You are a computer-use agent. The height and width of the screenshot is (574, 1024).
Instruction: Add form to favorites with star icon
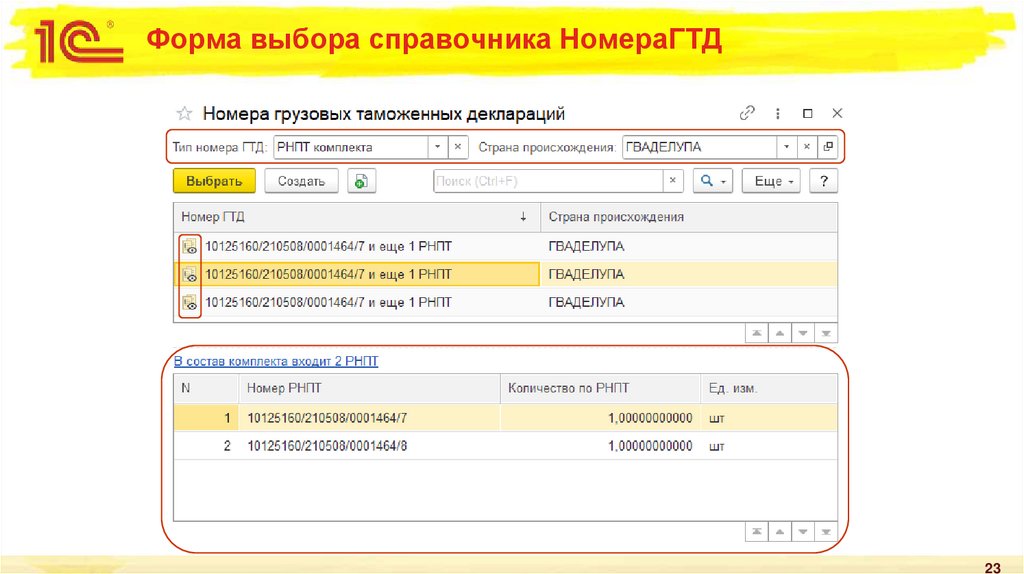click(x=184, y=114)
